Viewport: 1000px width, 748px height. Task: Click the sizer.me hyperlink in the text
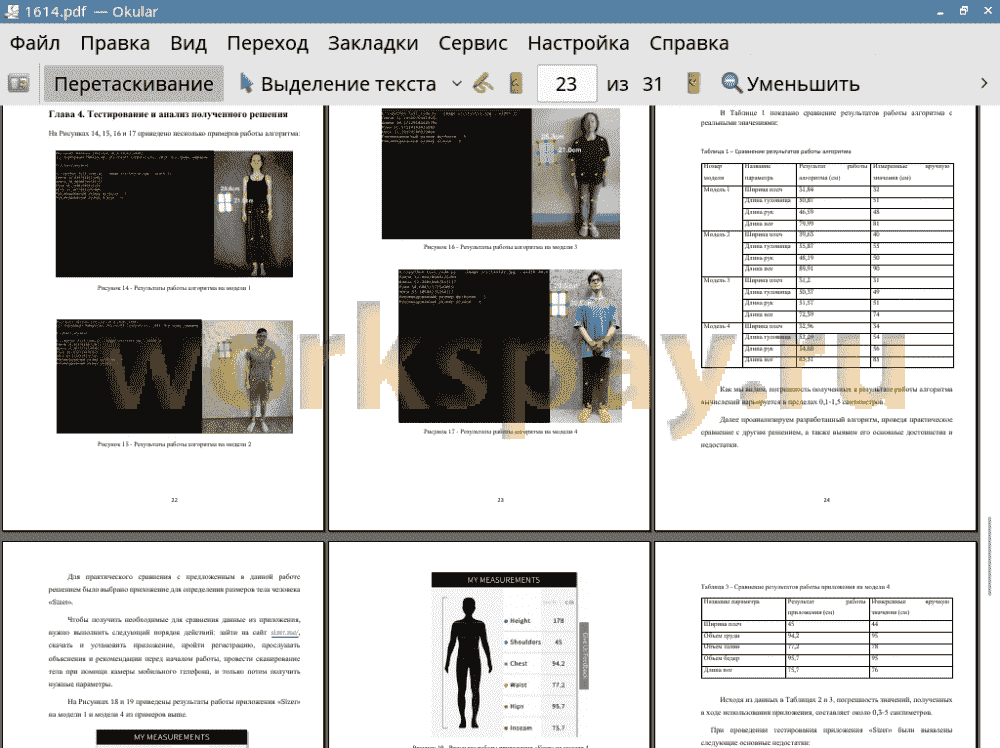(x=284, y=633)
